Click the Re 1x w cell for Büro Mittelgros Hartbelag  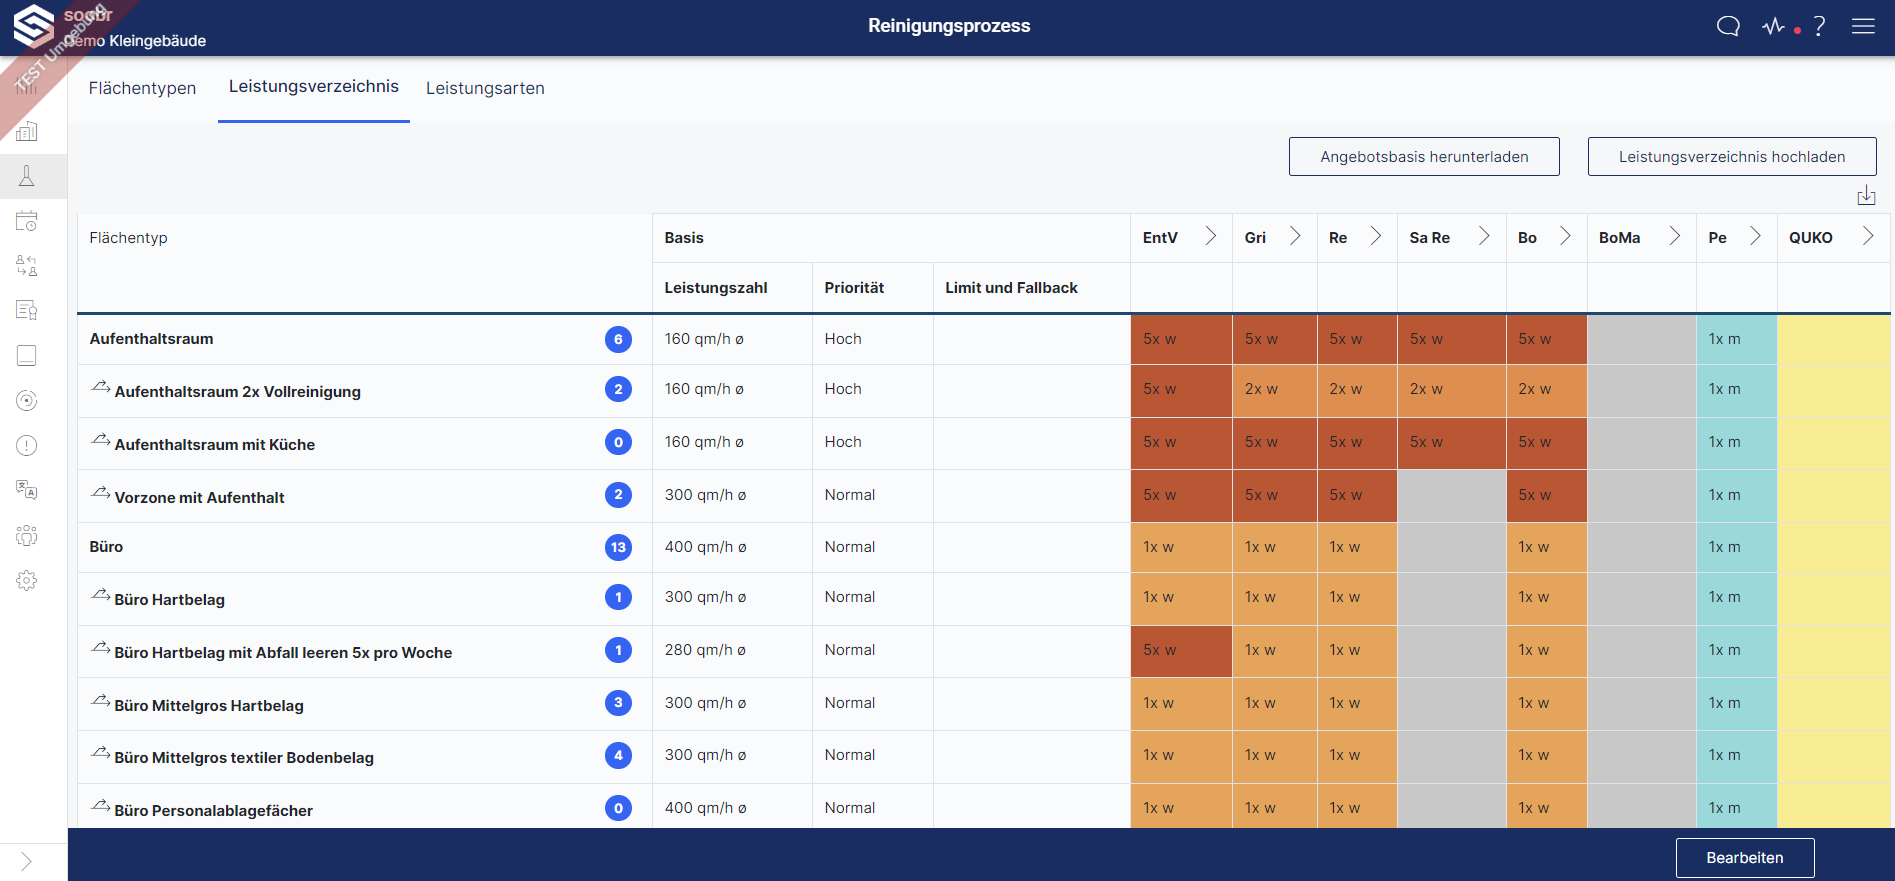click(1357, 703)
